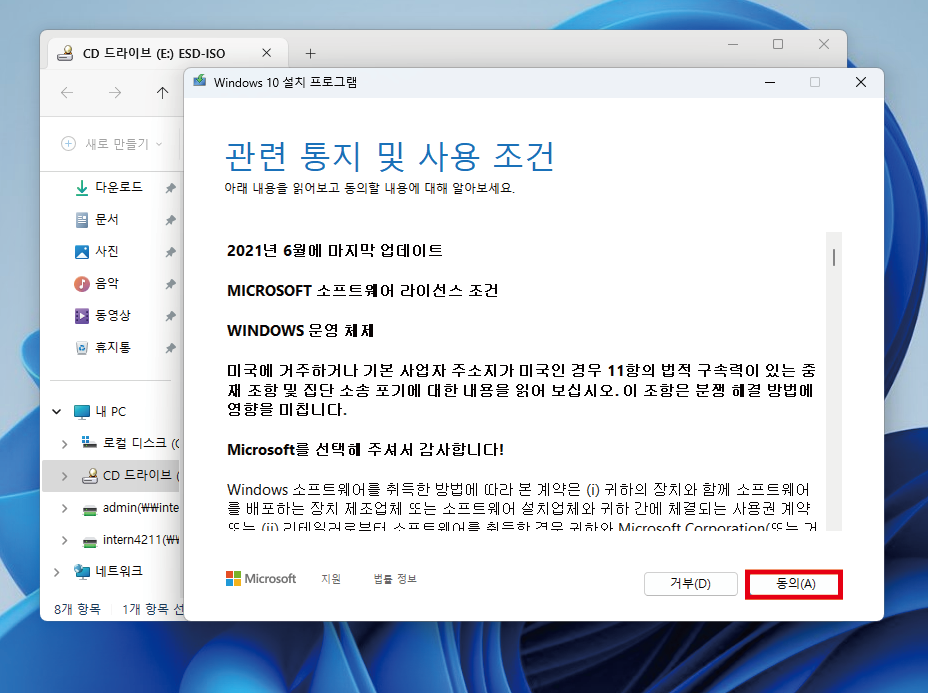Expand the 로컬 디스크 tree node
Viewport: 928px width, 693px height.
[65, 444]
